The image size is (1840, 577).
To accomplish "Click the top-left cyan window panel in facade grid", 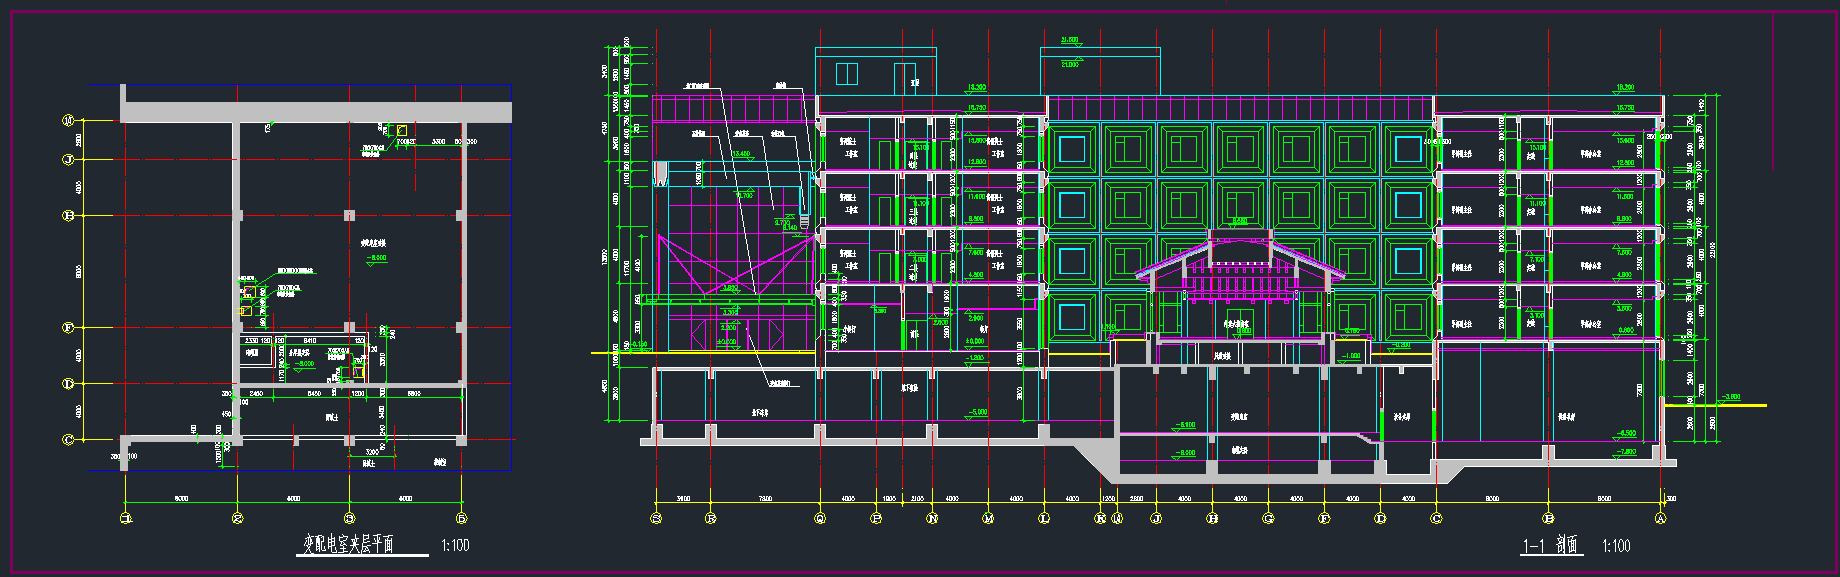I will tap(1071, 149).
